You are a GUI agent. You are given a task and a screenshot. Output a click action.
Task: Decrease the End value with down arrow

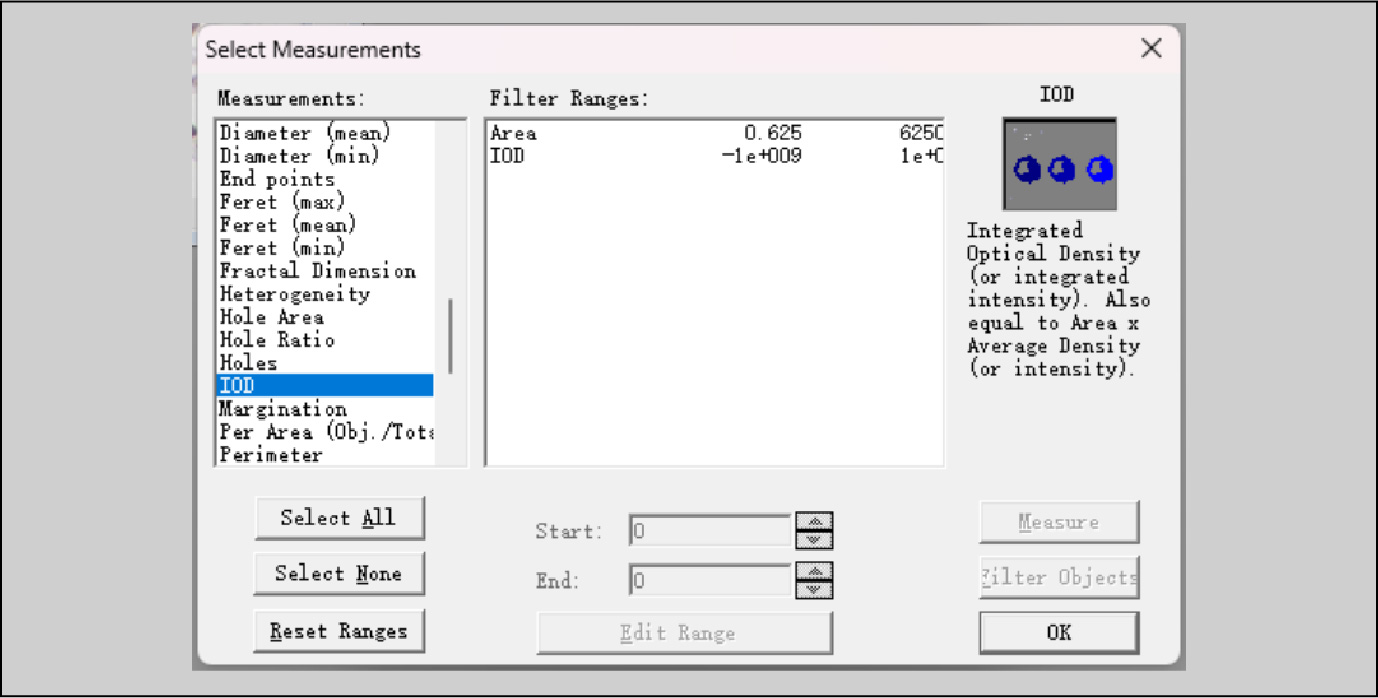[x=814, y=589]
